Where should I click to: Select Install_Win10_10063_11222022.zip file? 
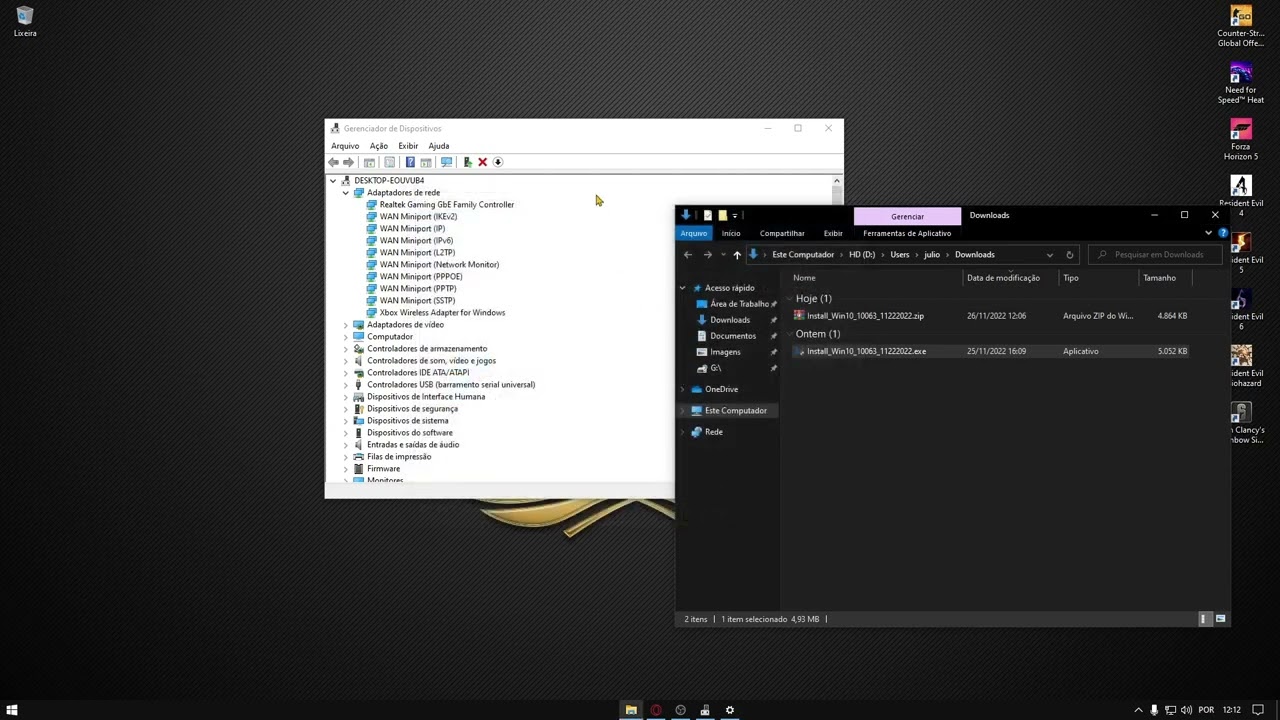[865, 316]
